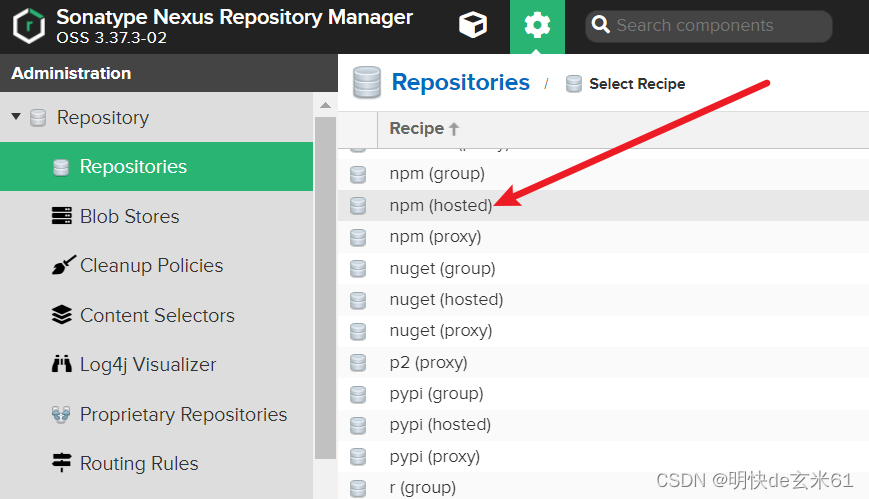Click the Proprietary Repositories icon
This screenshot has height=499, width=869.
tap(61, 414)
